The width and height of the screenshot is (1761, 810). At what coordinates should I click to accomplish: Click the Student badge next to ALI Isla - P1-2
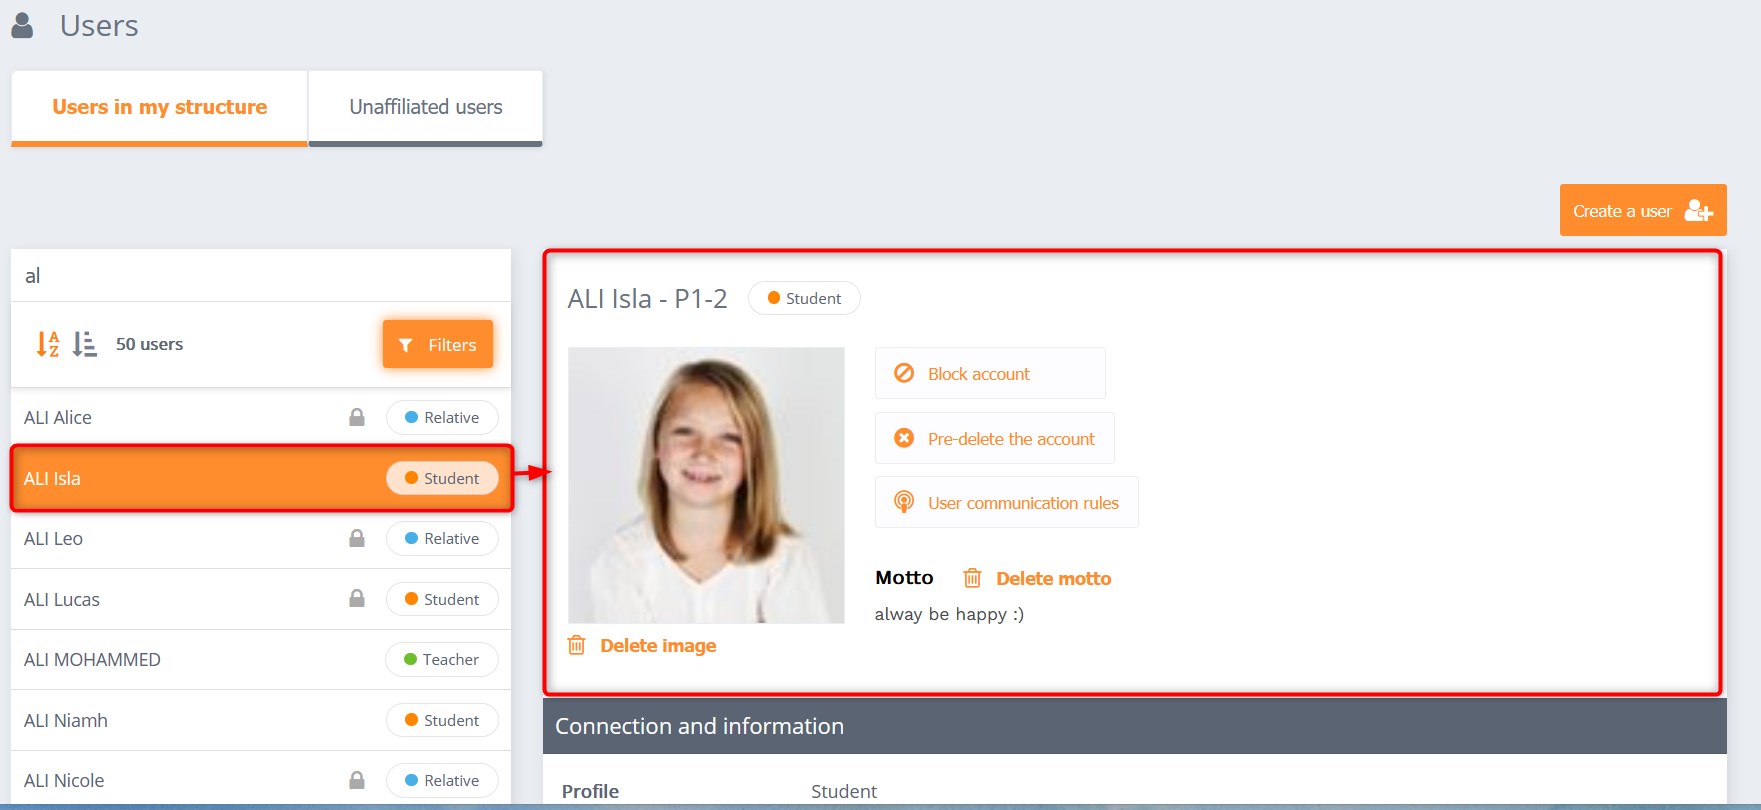pyautogui.click(x=804, y=298)
